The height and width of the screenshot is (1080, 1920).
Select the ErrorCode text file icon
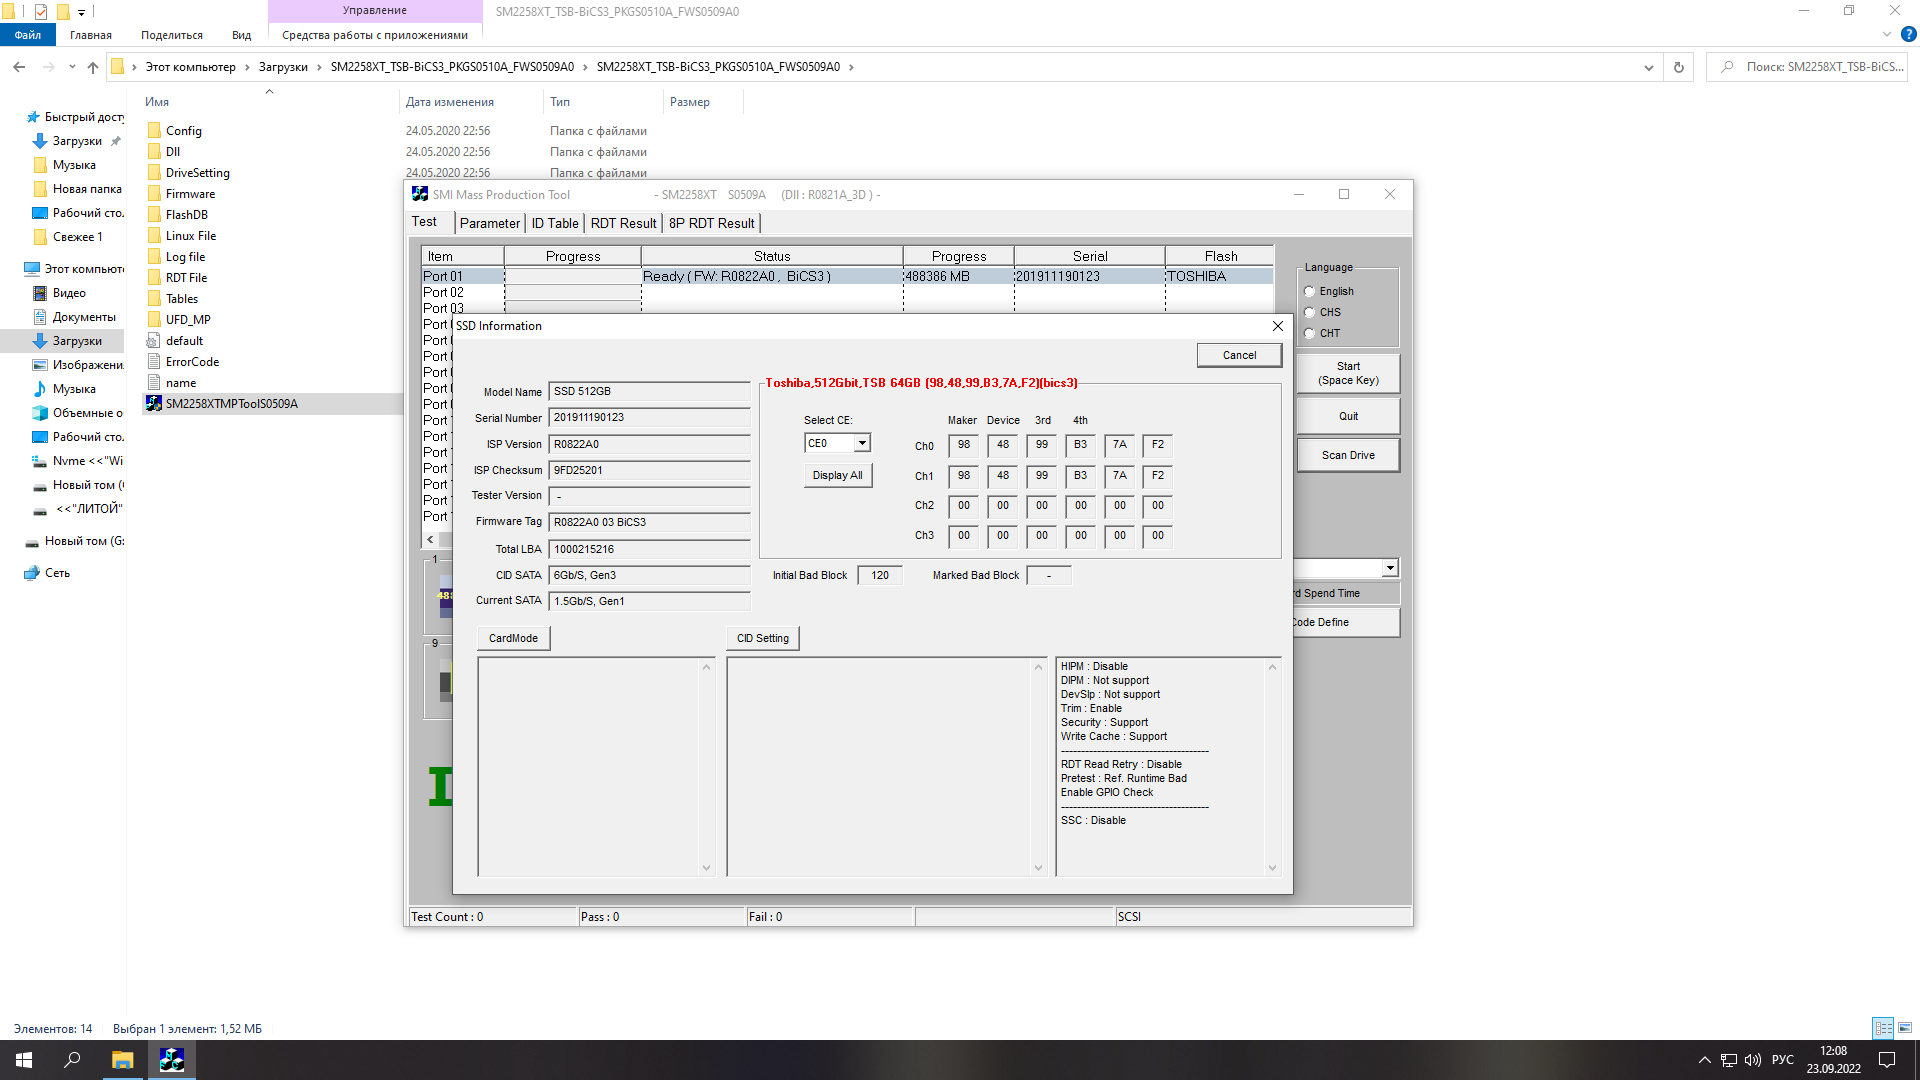coord(154,362)
